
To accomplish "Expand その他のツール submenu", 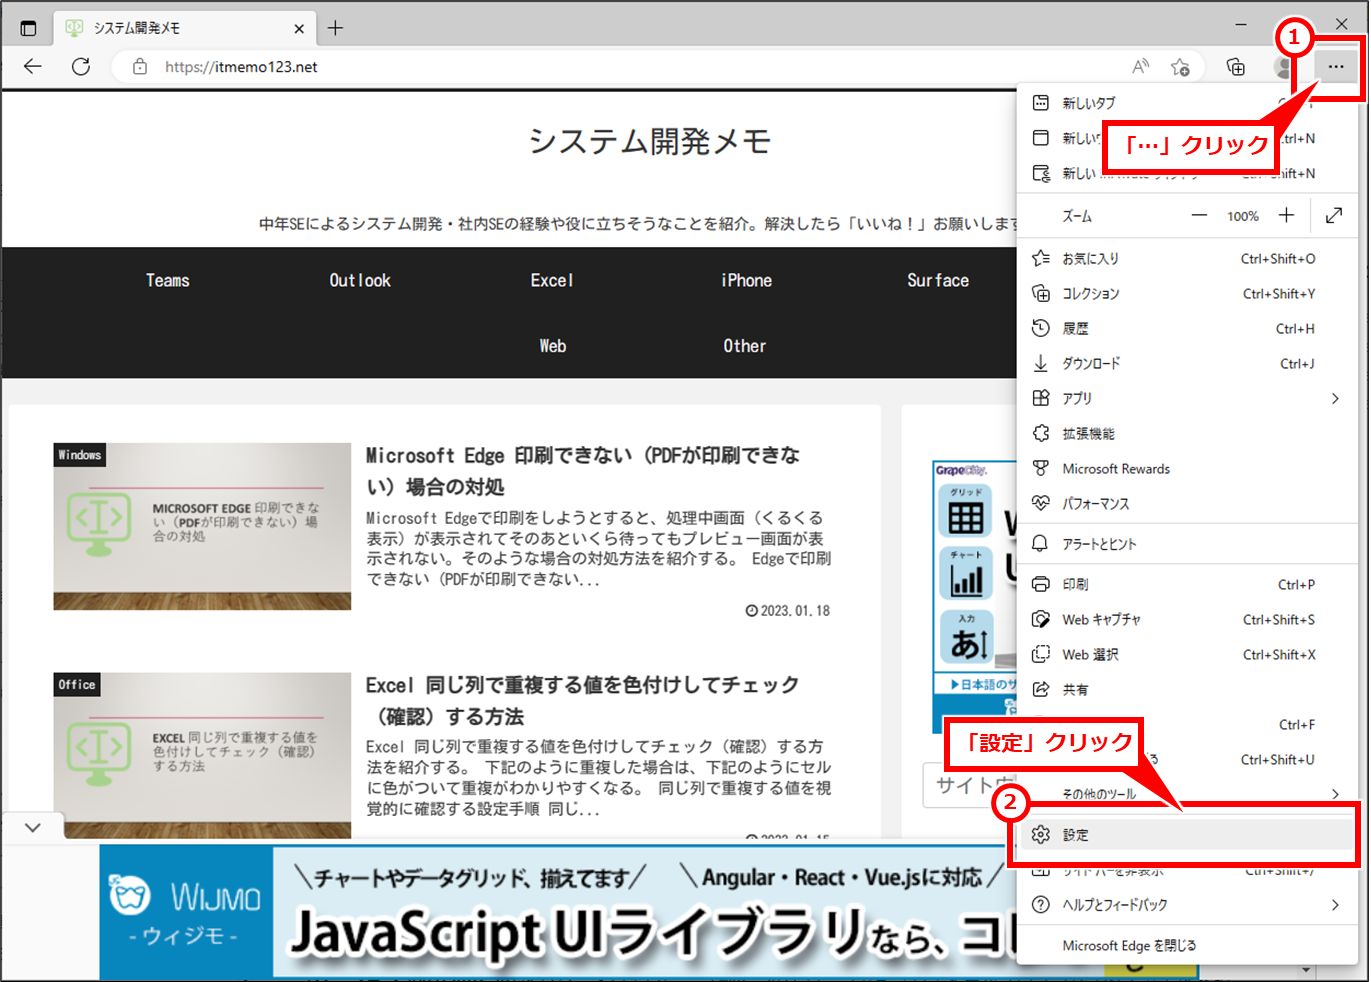I will 1187,794.
